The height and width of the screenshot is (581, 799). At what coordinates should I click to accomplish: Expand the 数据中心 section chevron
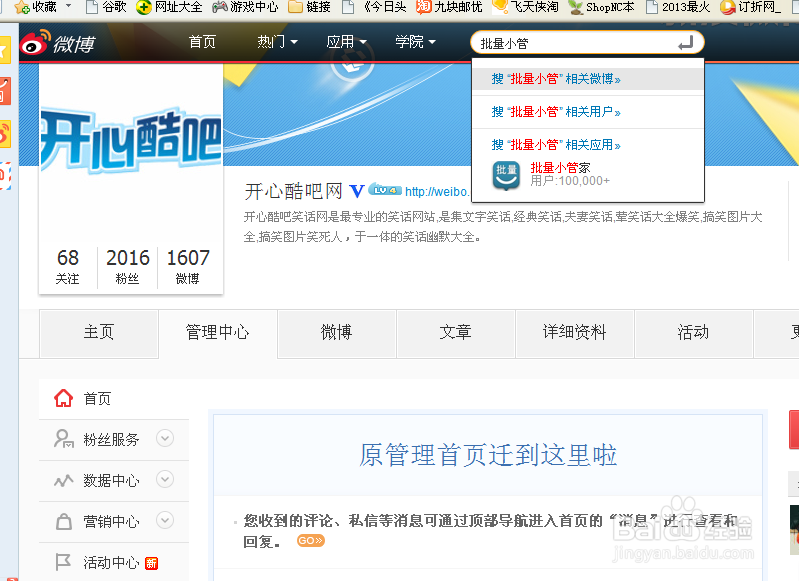point(165,479)
